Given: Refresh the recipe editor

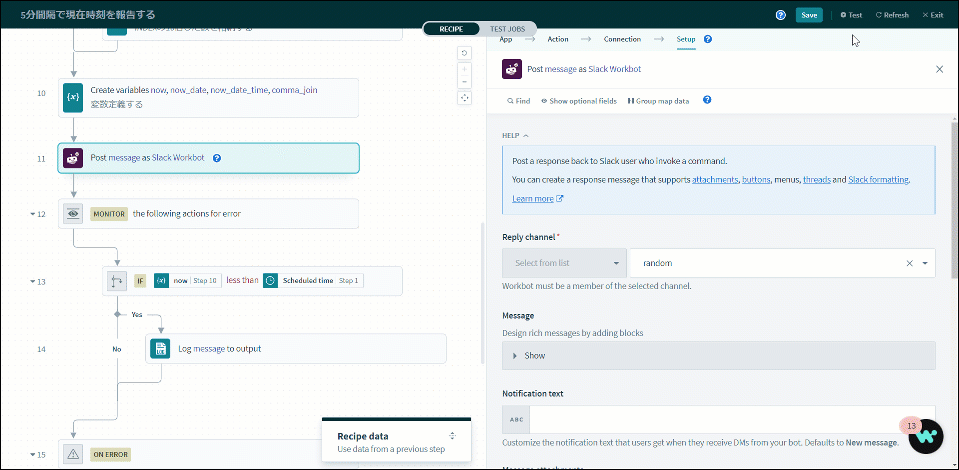Looking at the screenshot, I should click(892, 15).
